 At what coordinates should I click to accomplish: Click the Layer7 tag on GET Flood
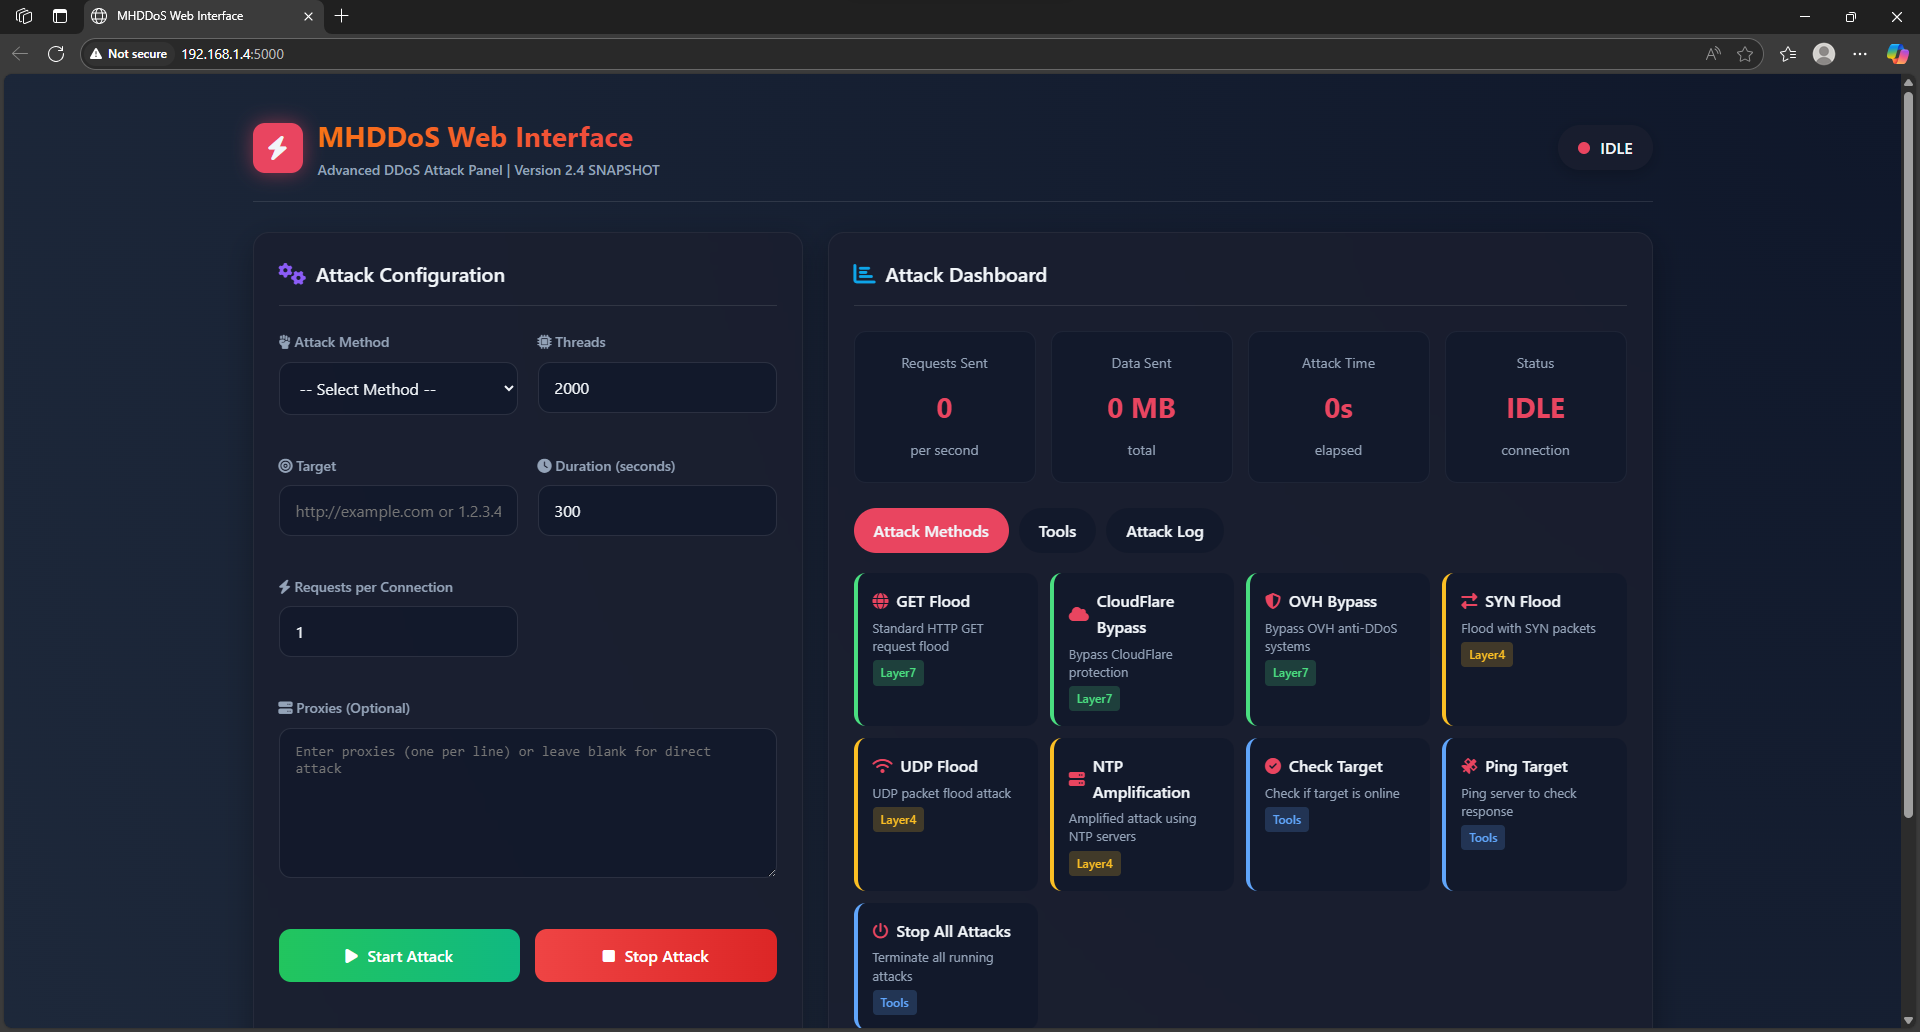[898, 673]
